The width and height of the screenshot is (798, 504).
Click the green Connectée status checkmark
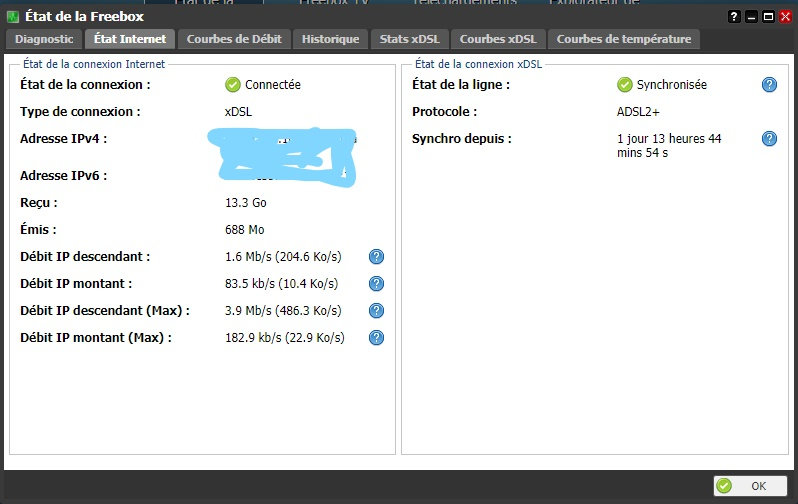tap(233, 85)
